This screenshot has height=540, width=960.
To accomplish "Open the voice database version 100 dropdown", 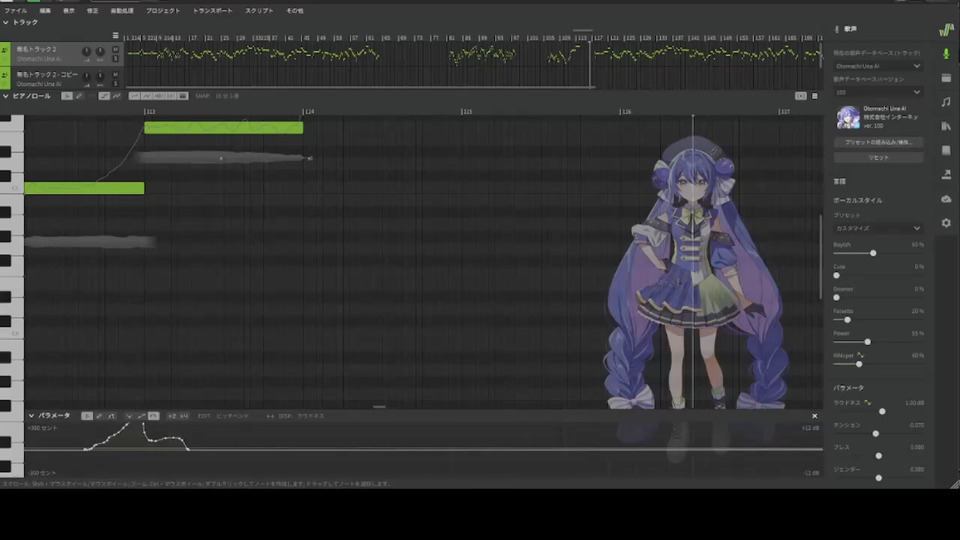I will 878,92.
